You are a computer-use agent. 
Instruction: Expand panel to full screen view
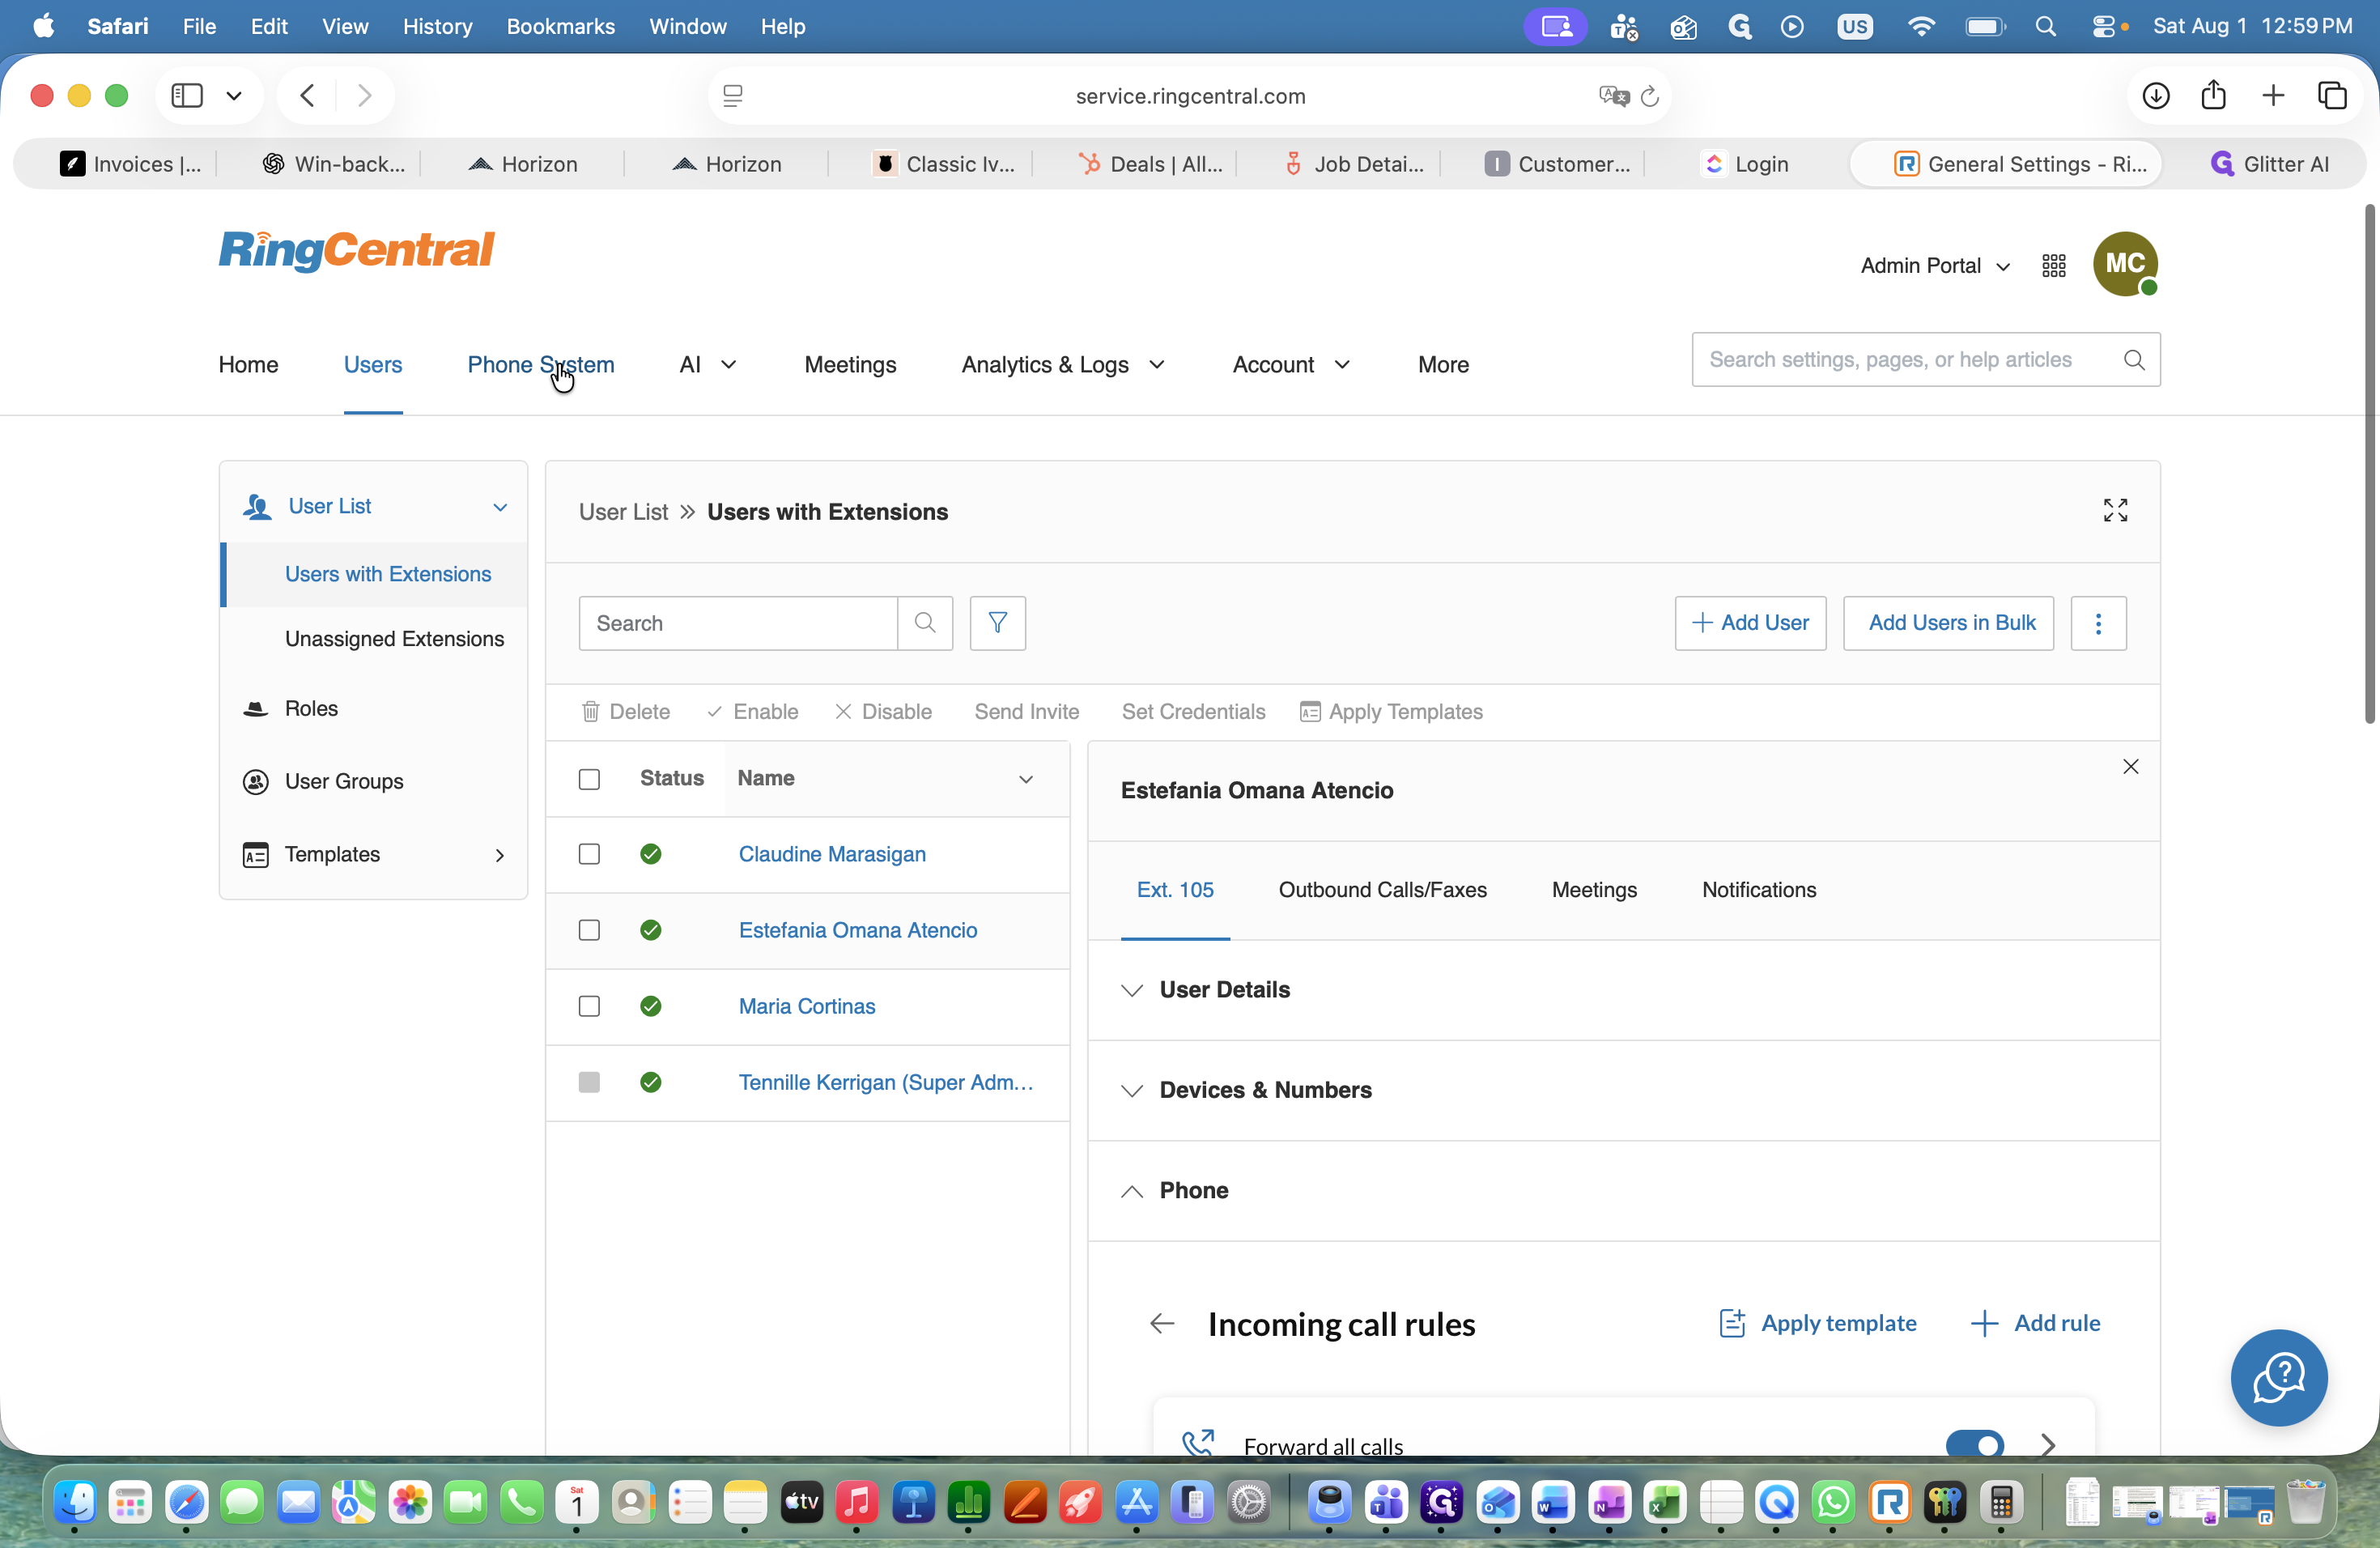[x=2115, y=511]
